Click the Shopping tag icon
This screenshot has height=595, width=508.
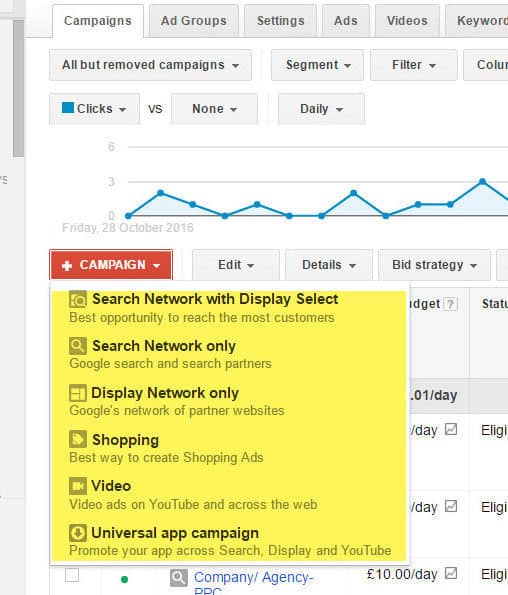click(78, 439)
